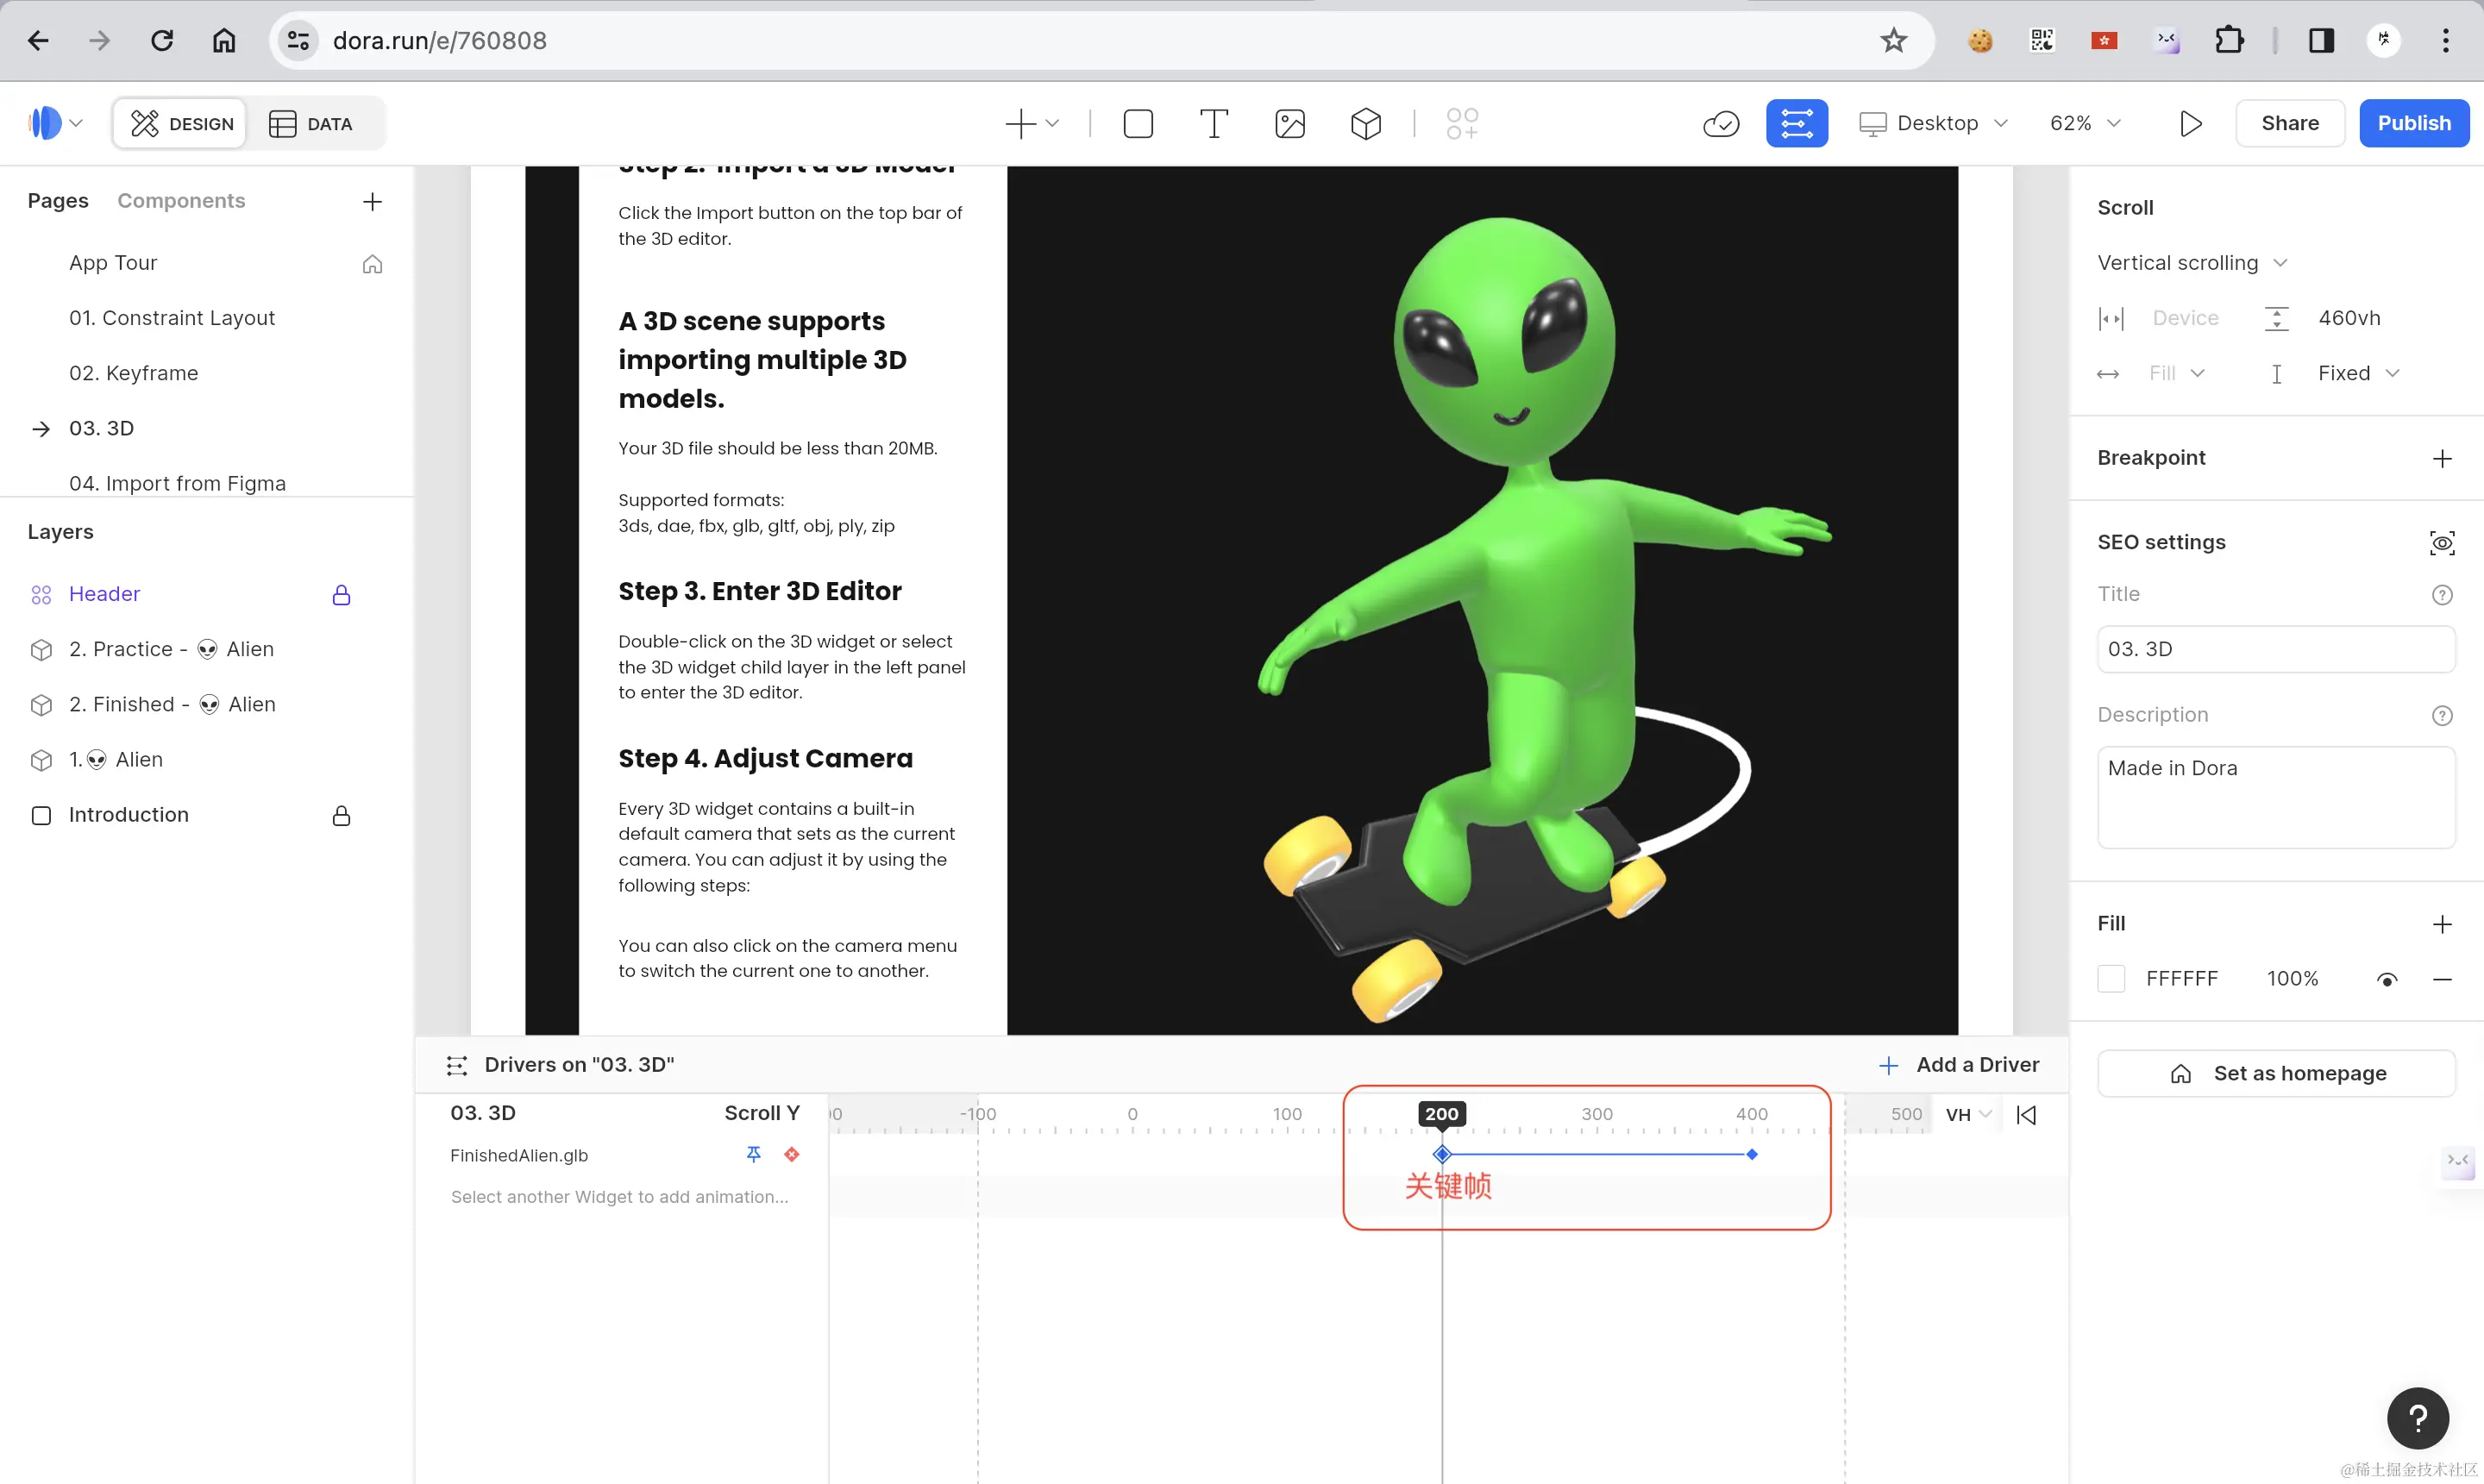Click the FFFFFF fill color swatch
The height and width of the screenshot is (1484, 2484).
pos(2111,979)
